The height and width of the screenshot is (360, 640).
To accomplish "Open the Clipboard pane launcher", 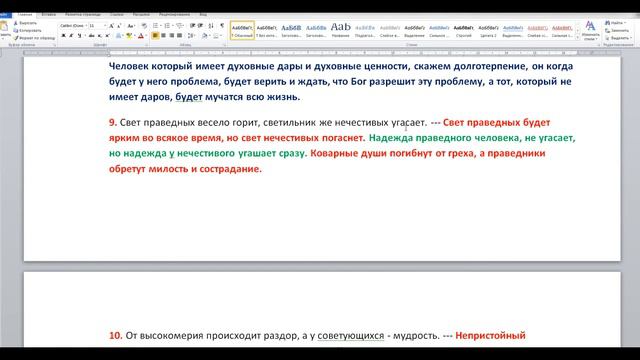I will [x=55, y=45].
